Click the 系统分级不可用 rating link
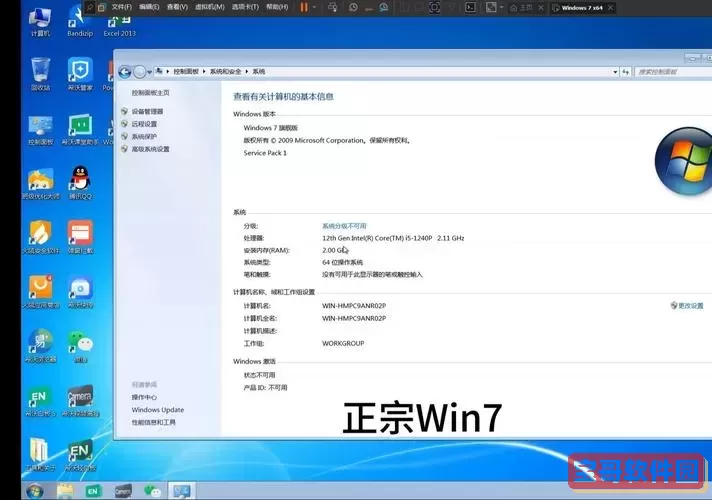 click(344, 226)
